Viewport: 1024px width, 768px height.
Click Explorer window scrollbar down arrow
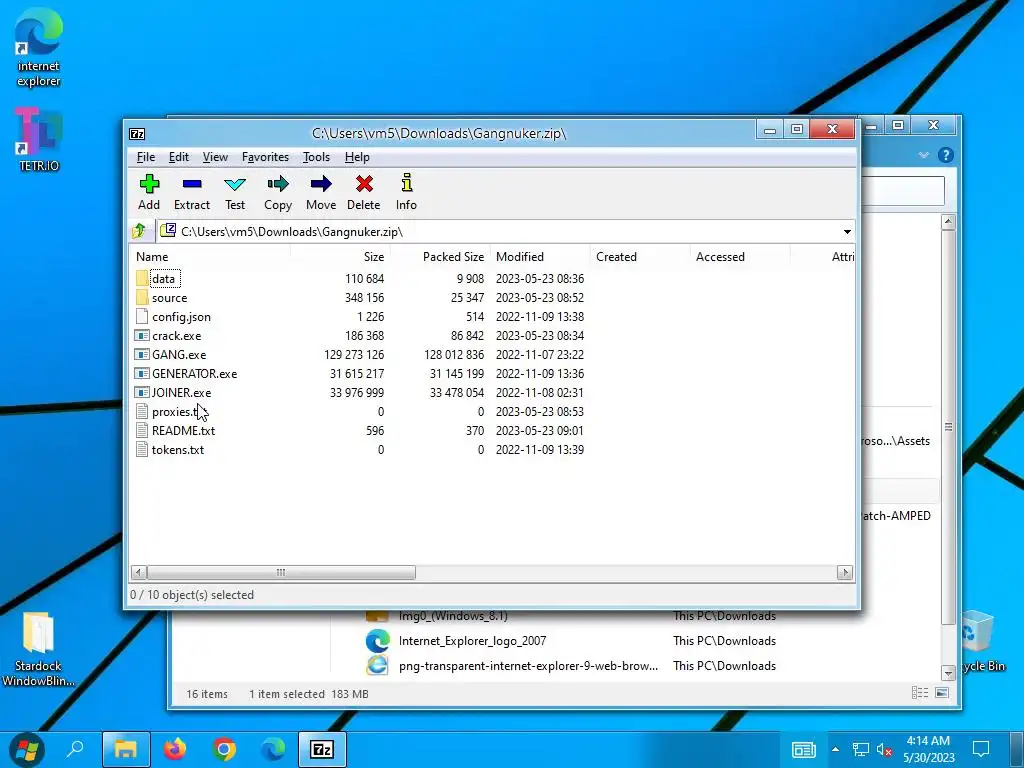pyautogui.click(x=948, y=673)
